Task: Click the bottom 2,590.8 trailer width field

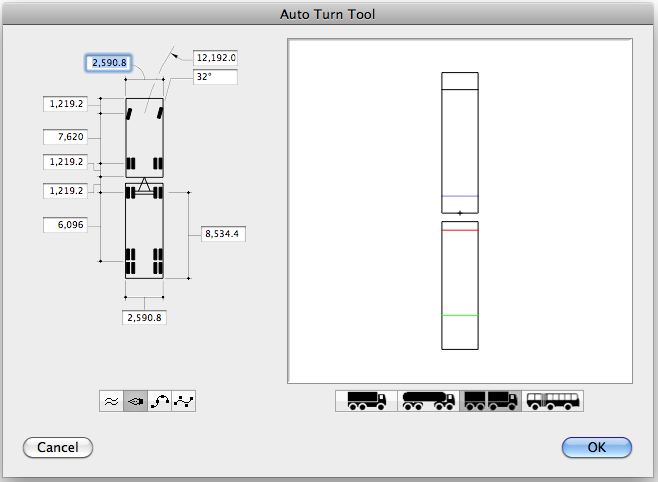Action: tap(144, 318)
